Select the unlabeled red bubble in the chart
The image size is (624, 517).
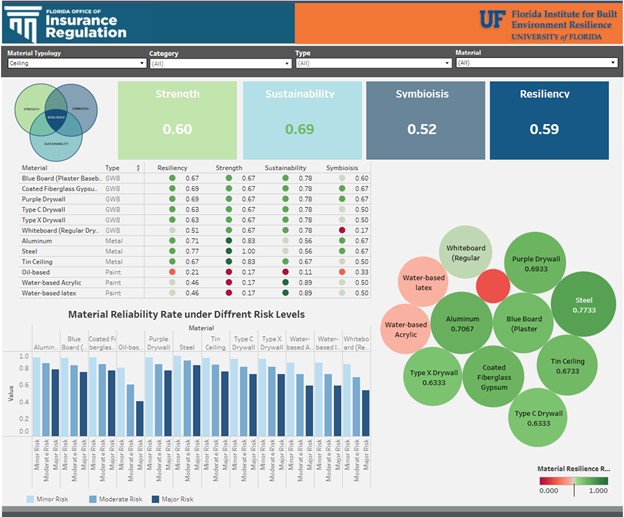pos(492,286)
